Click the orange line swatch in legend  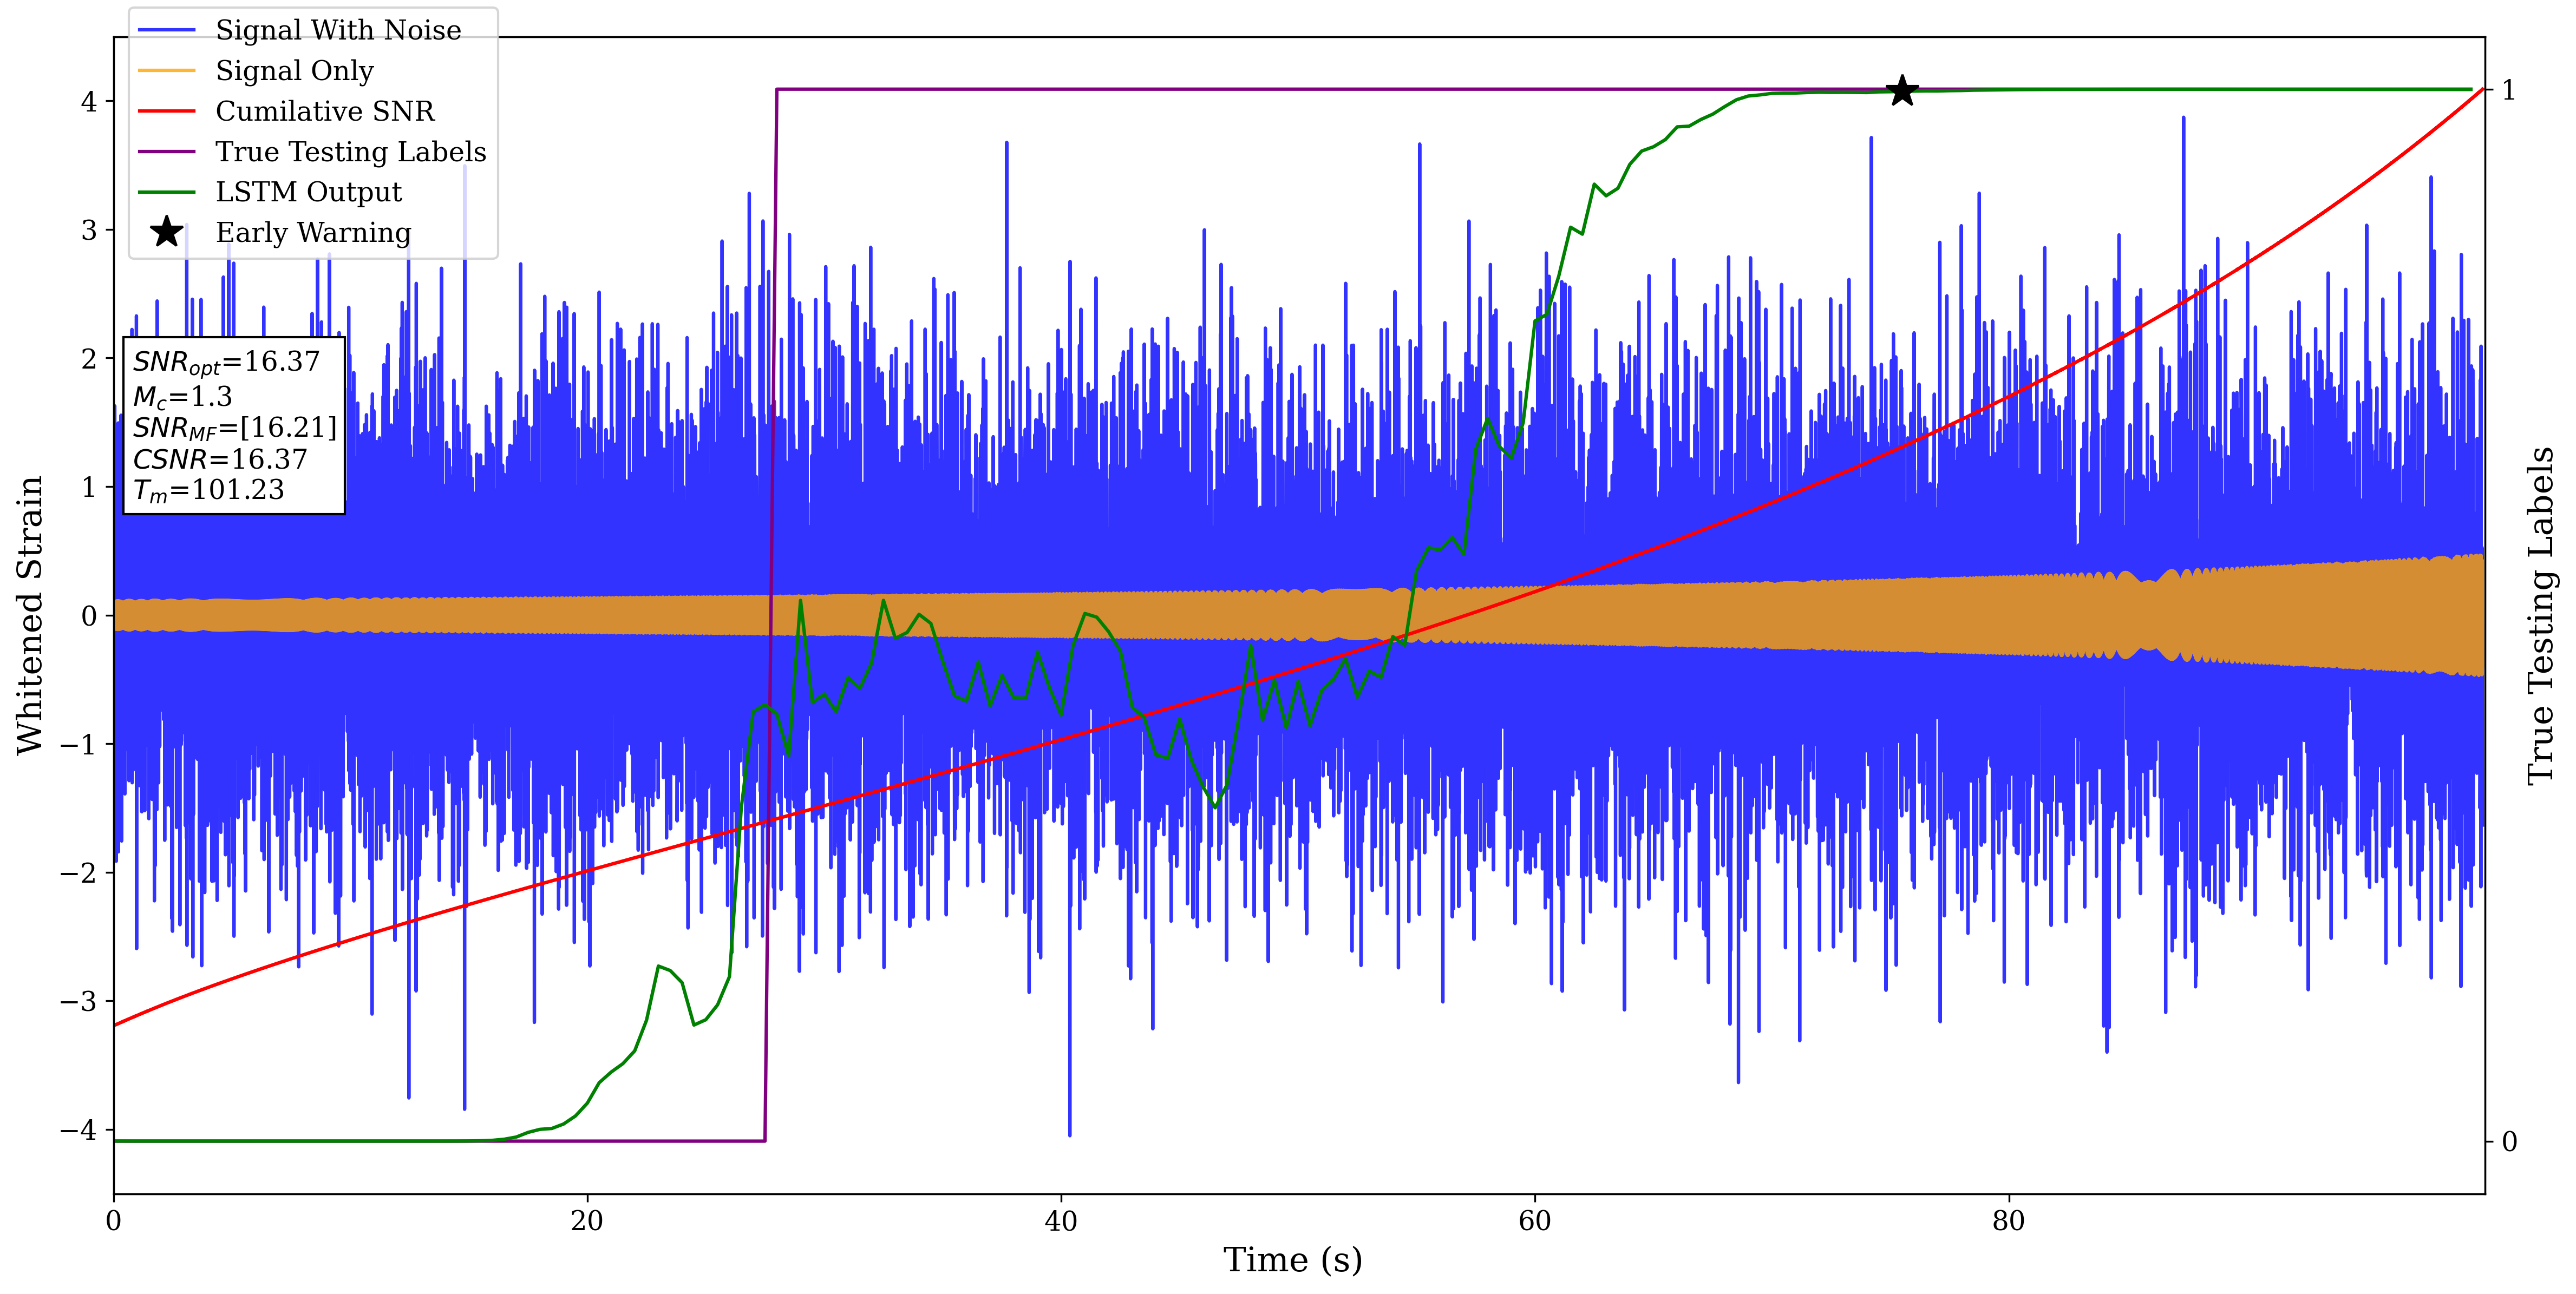166,71
